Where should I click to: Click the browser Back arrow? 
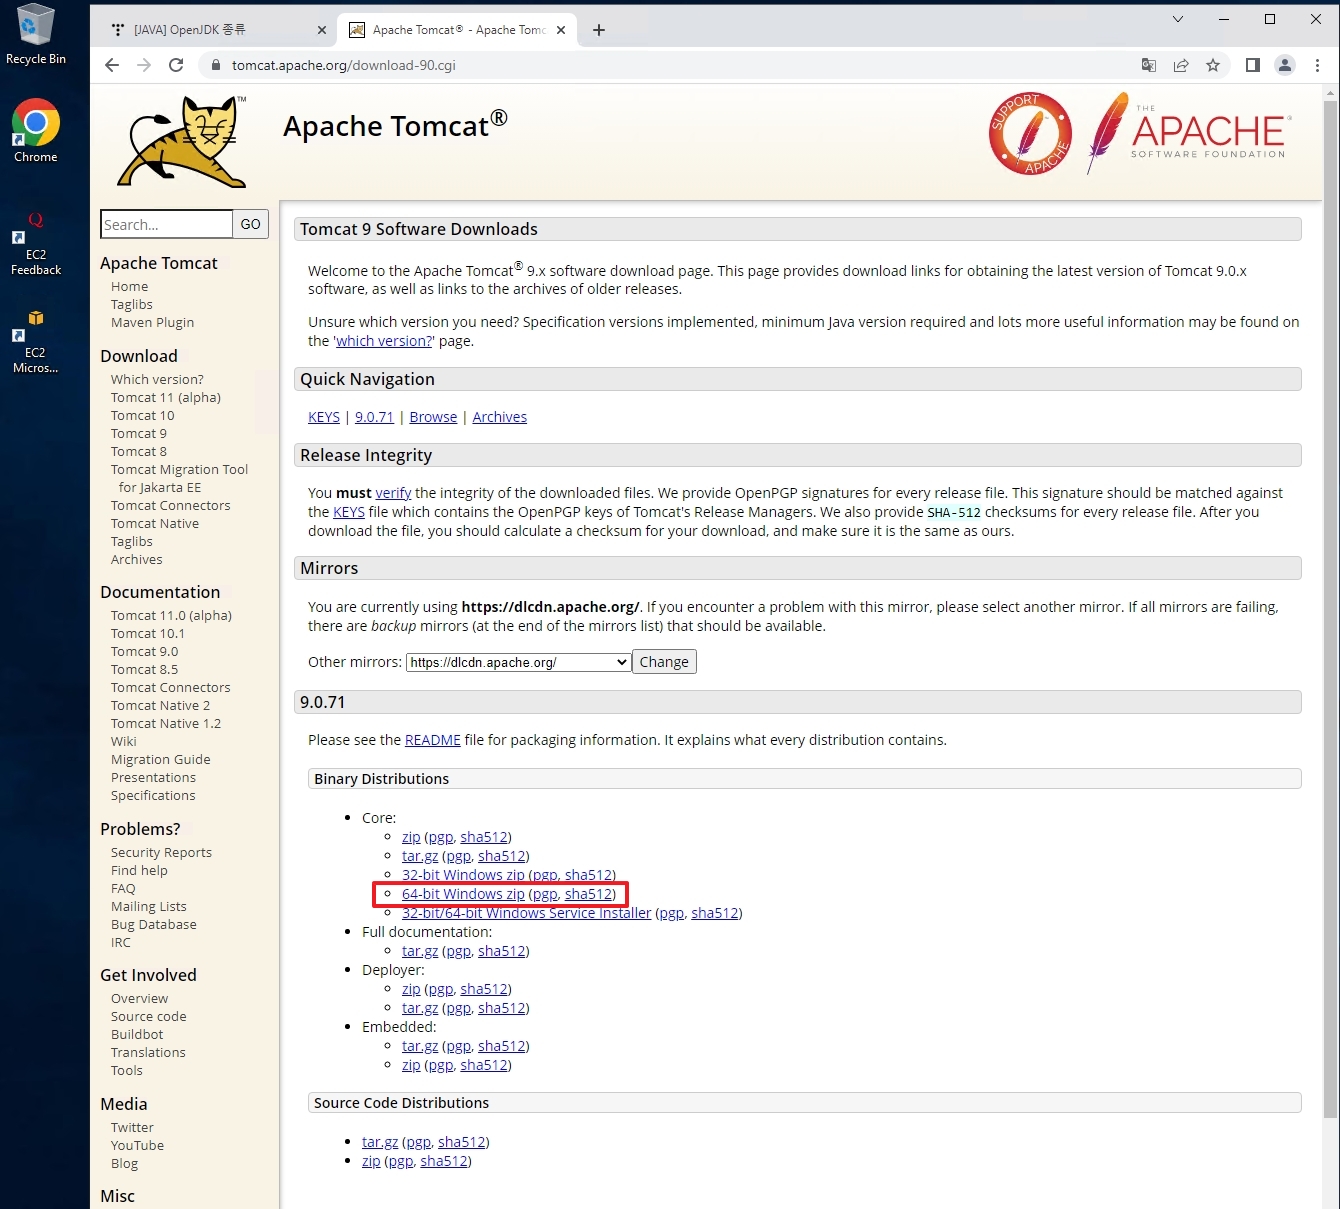112,65
